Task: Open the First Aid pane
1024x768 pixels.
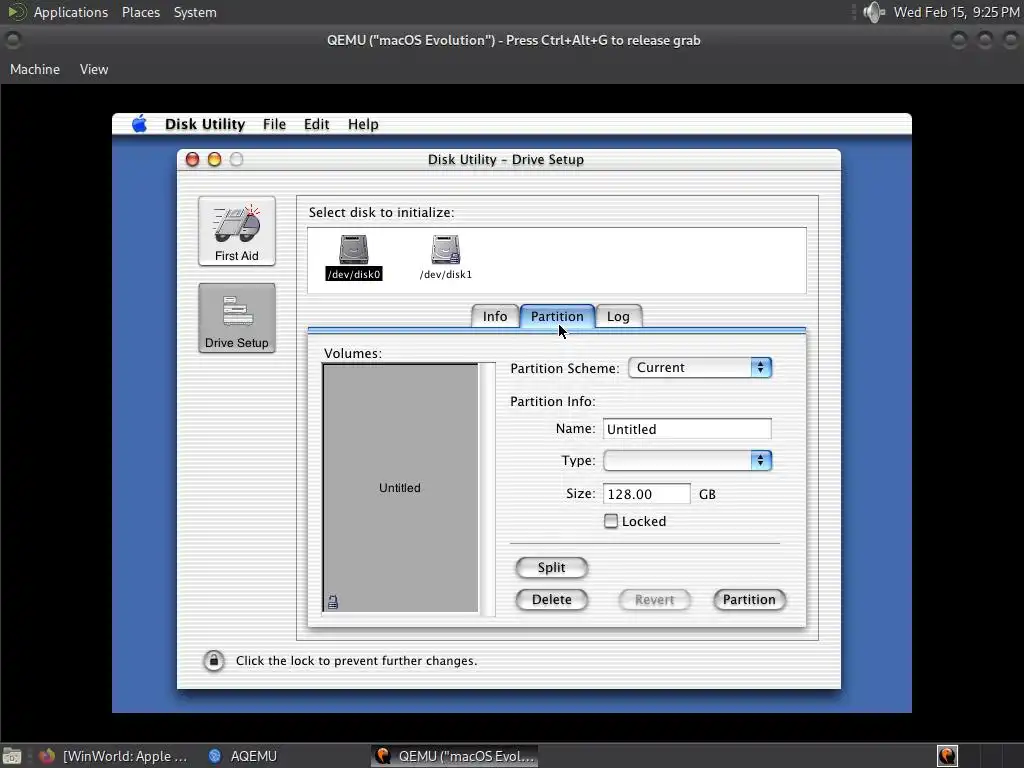Action: 236,231
